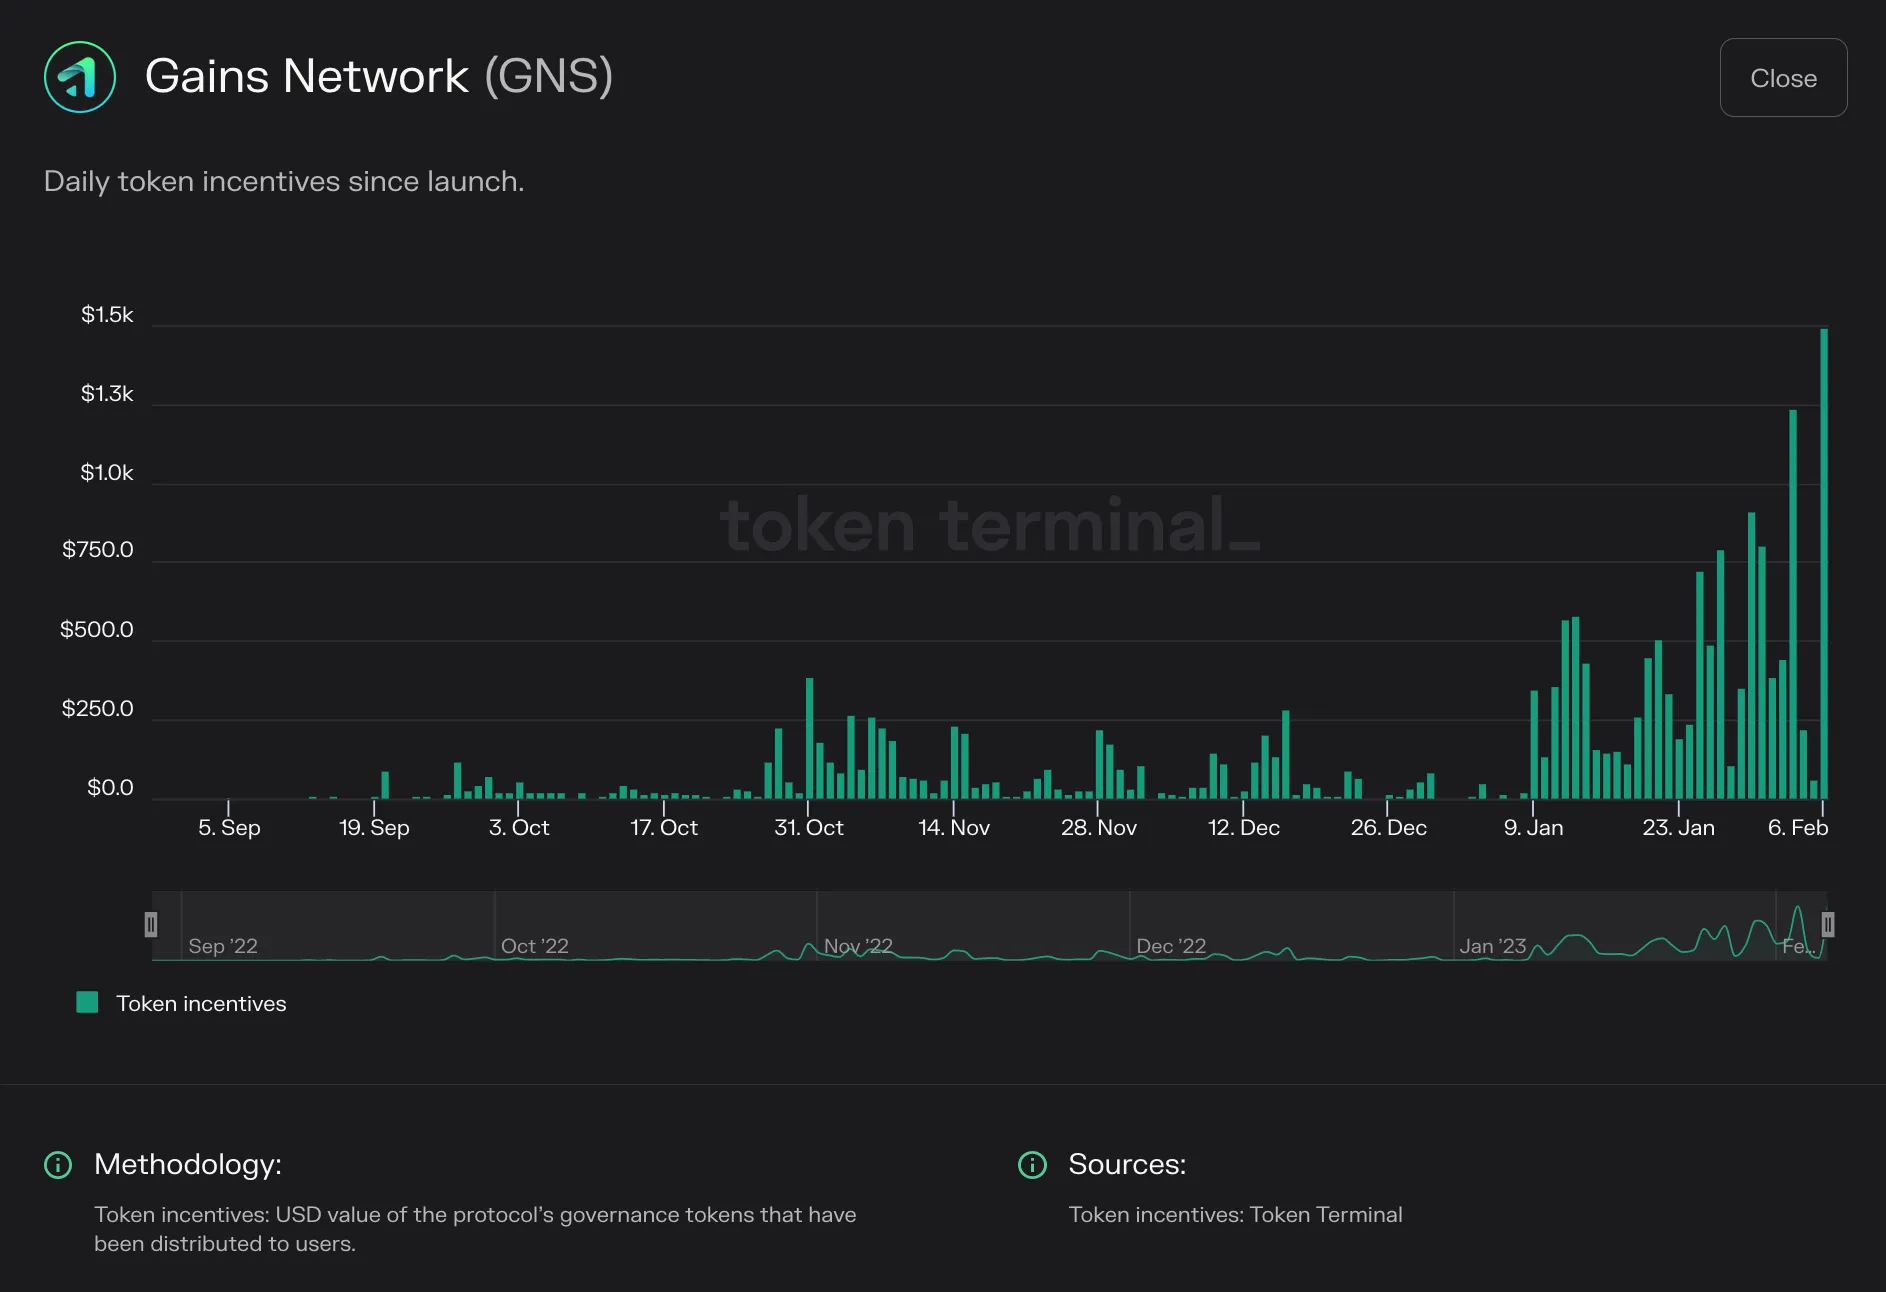Viewport: 1886px width, 1292px height.
Task: Click the 14. Nov x-axis label
Action: click(954, 828)
